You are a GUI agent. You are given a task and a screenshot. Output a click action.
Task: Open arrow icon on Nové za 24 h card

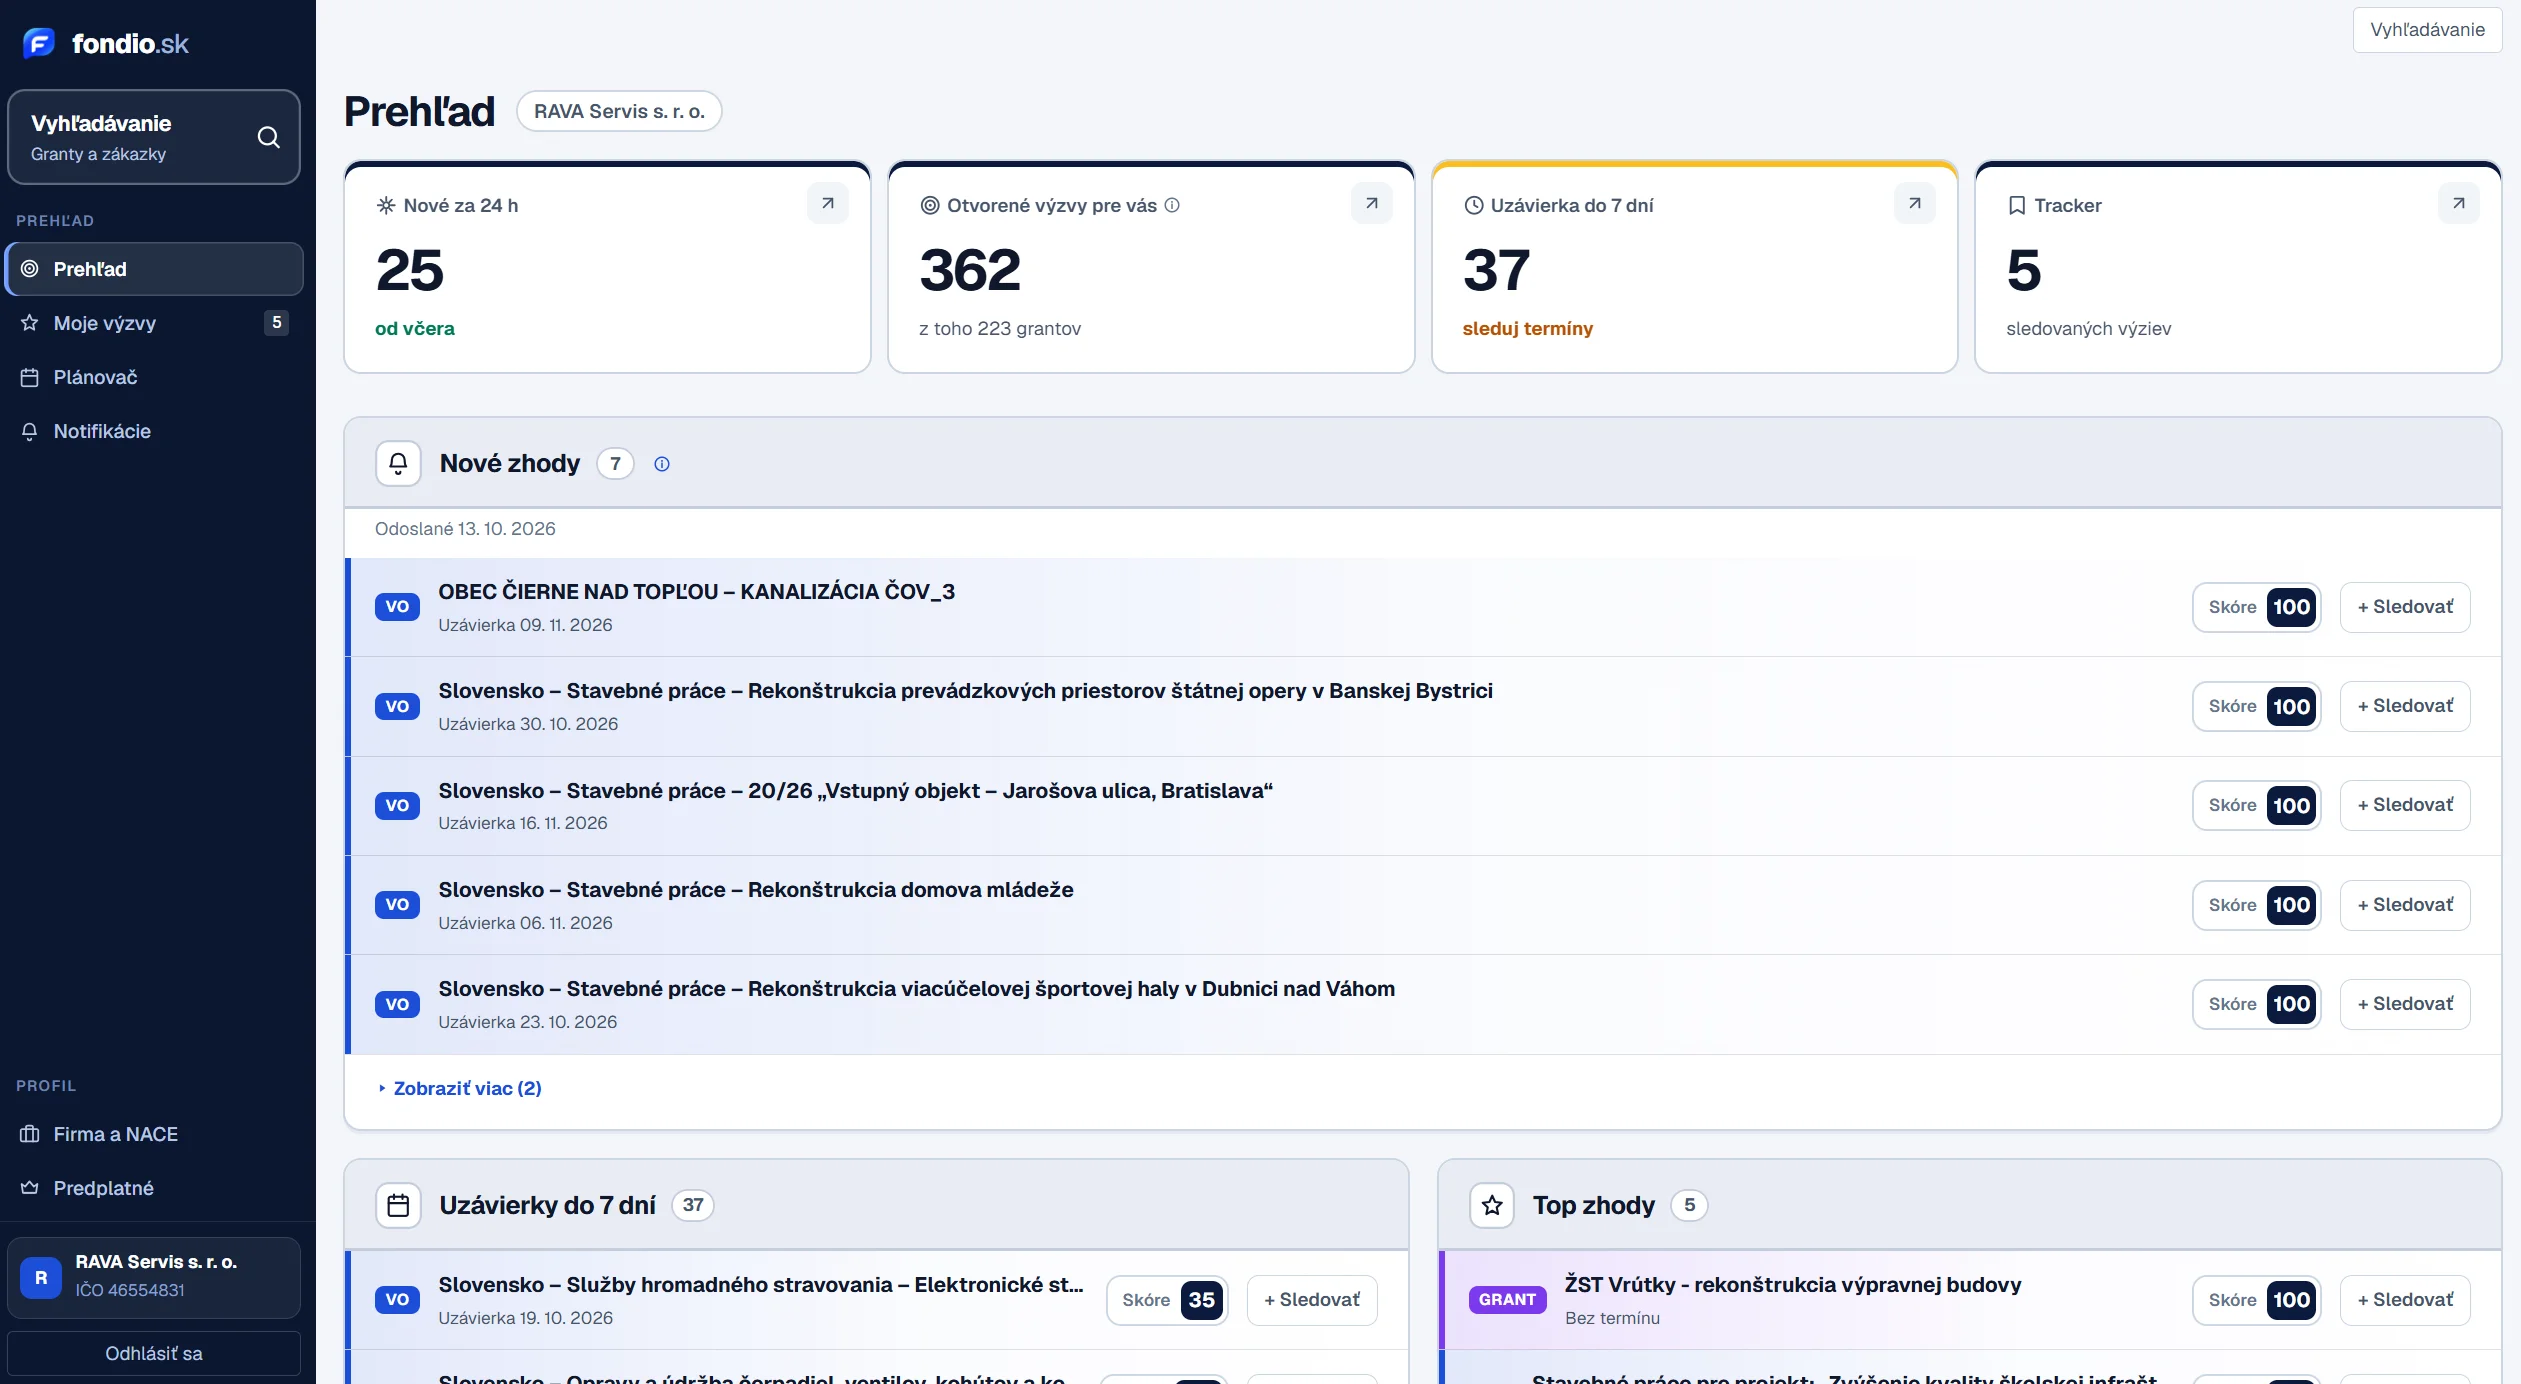(x=828, y=203)
